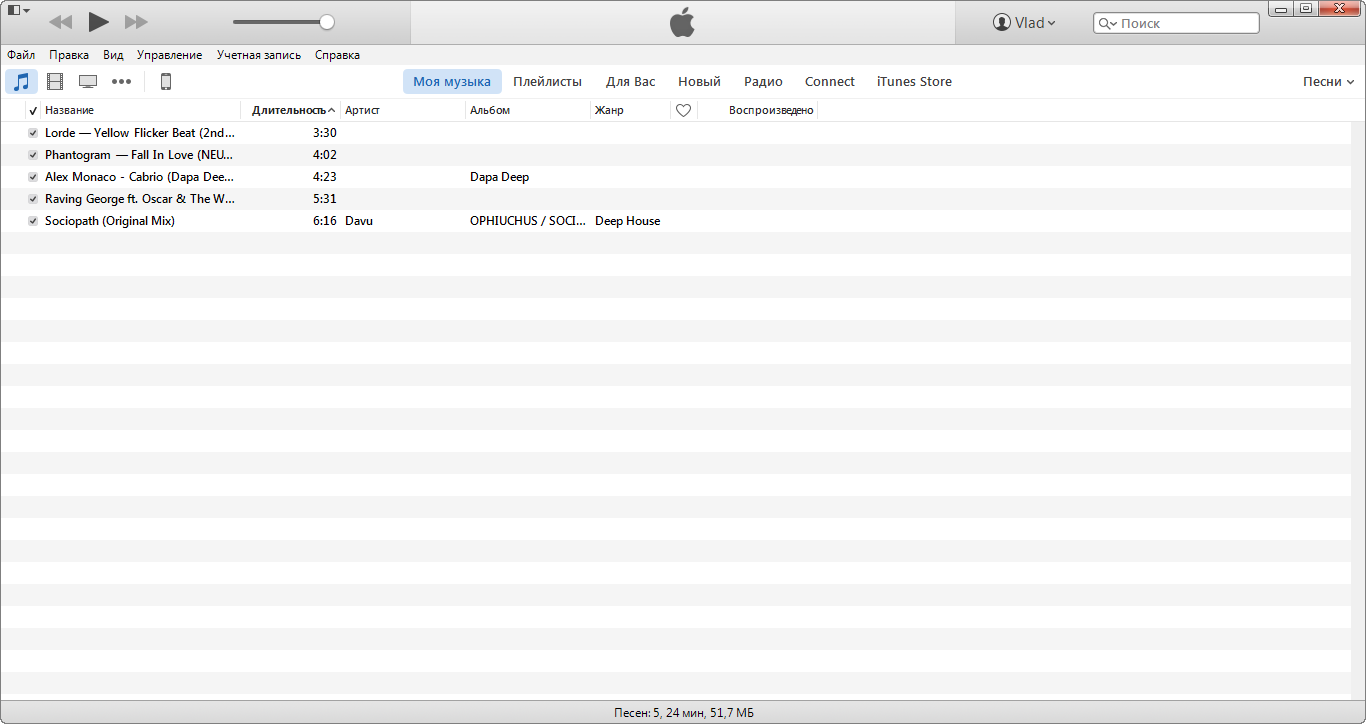
Task: Select the Sociopath (Original Mix) title
Action: (x=110, y=221)
